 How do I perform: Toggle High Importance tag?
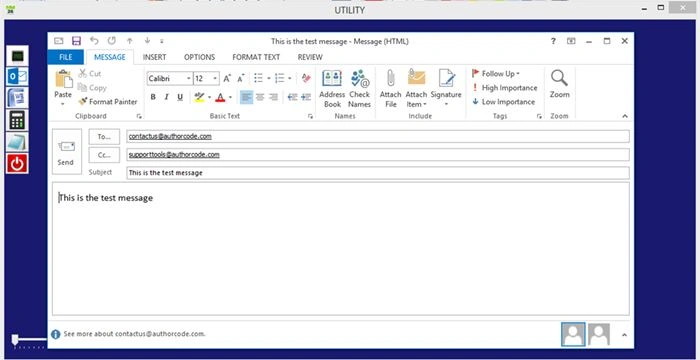(x=504, y=88)
